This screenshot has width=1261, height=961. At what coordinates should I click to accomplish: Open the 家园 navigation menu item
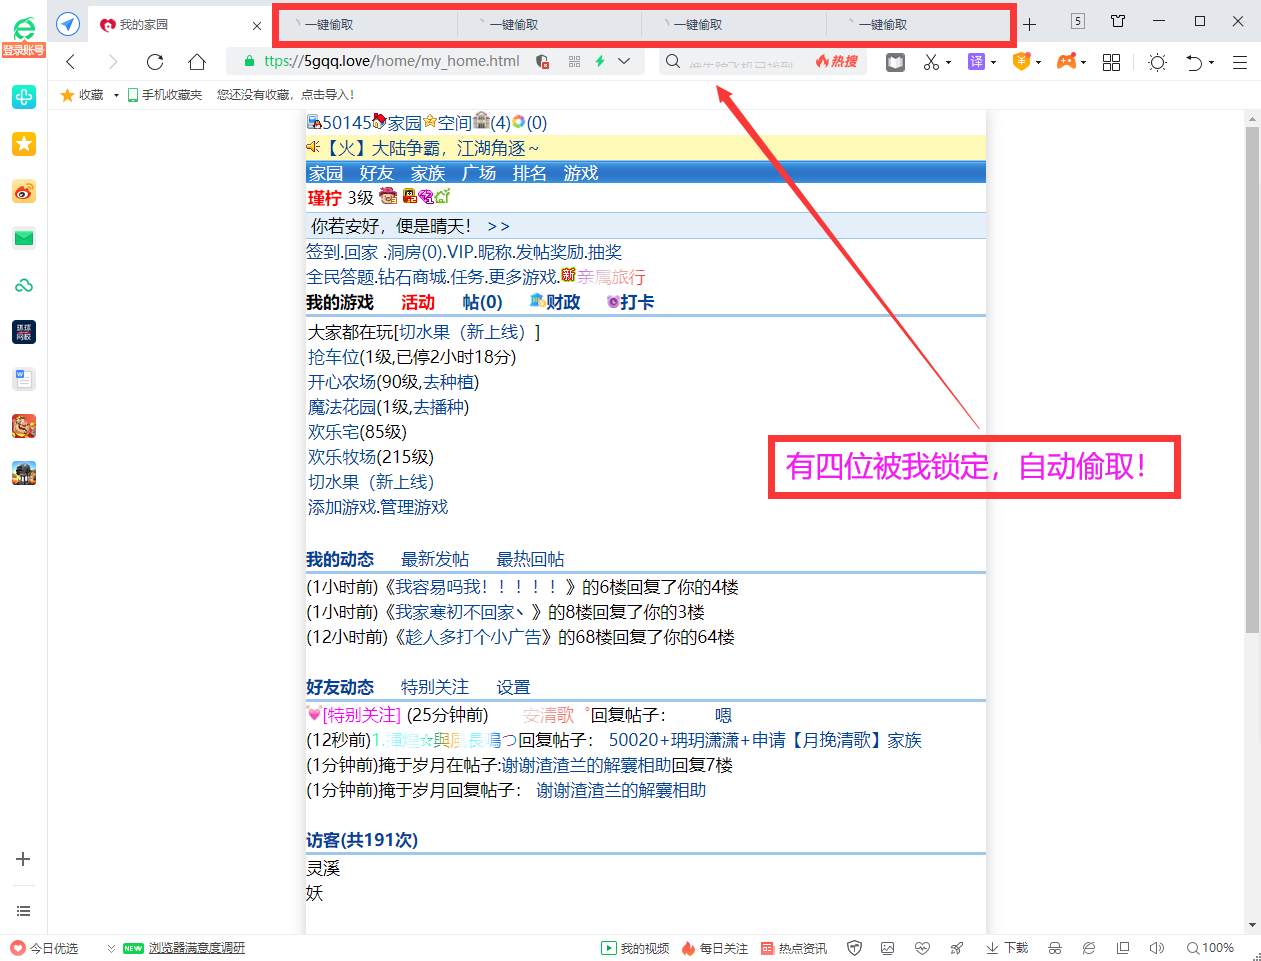[326, 173]
